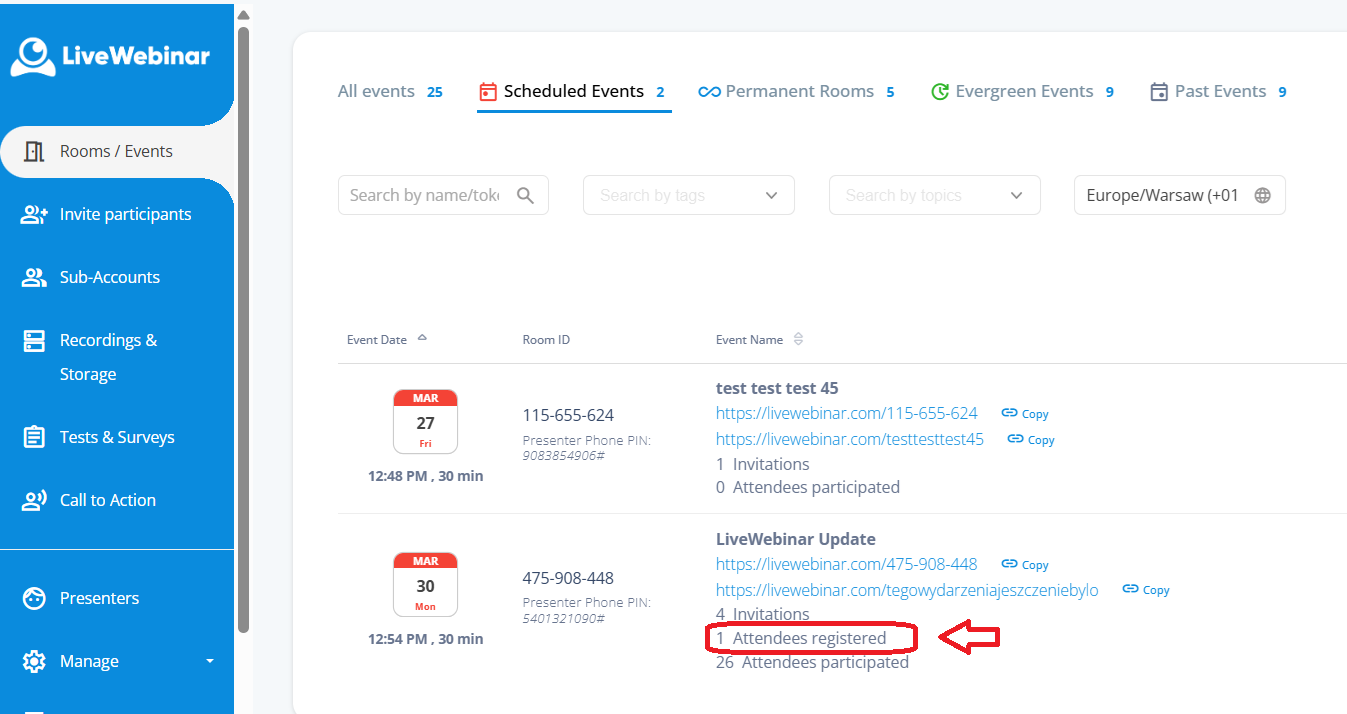
Task: Click the search magnifier icon
Action: click(x=525, y=195)
